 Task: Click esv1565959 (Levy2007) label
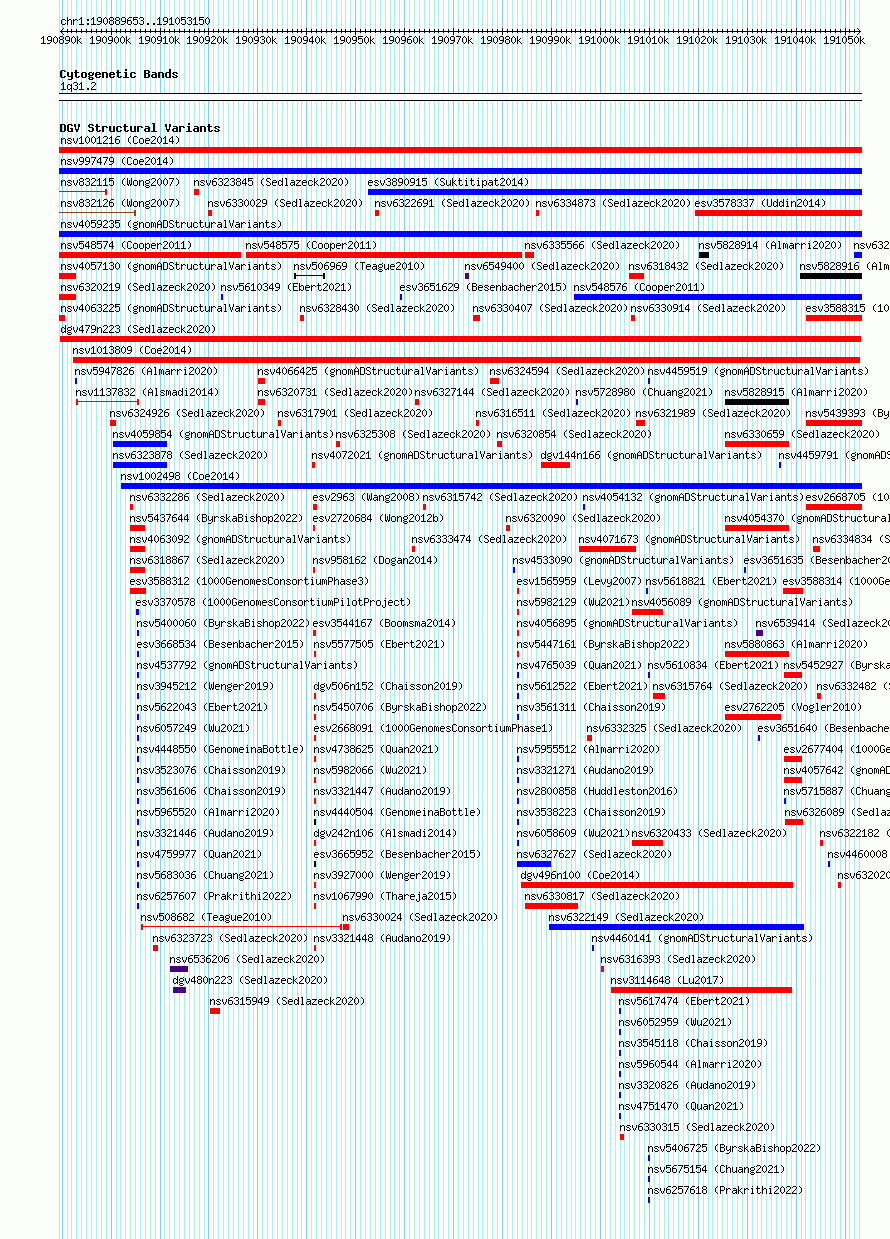tap(579, 581)
